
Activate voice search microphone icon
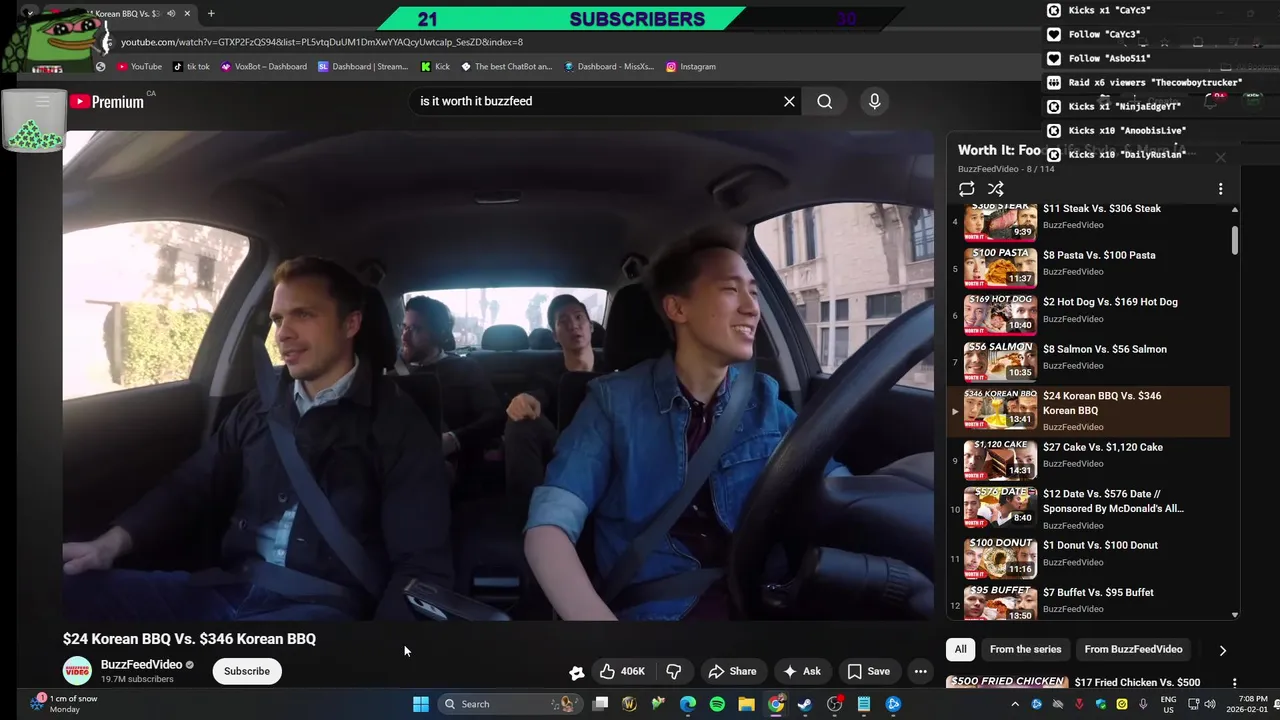point(874,101)
